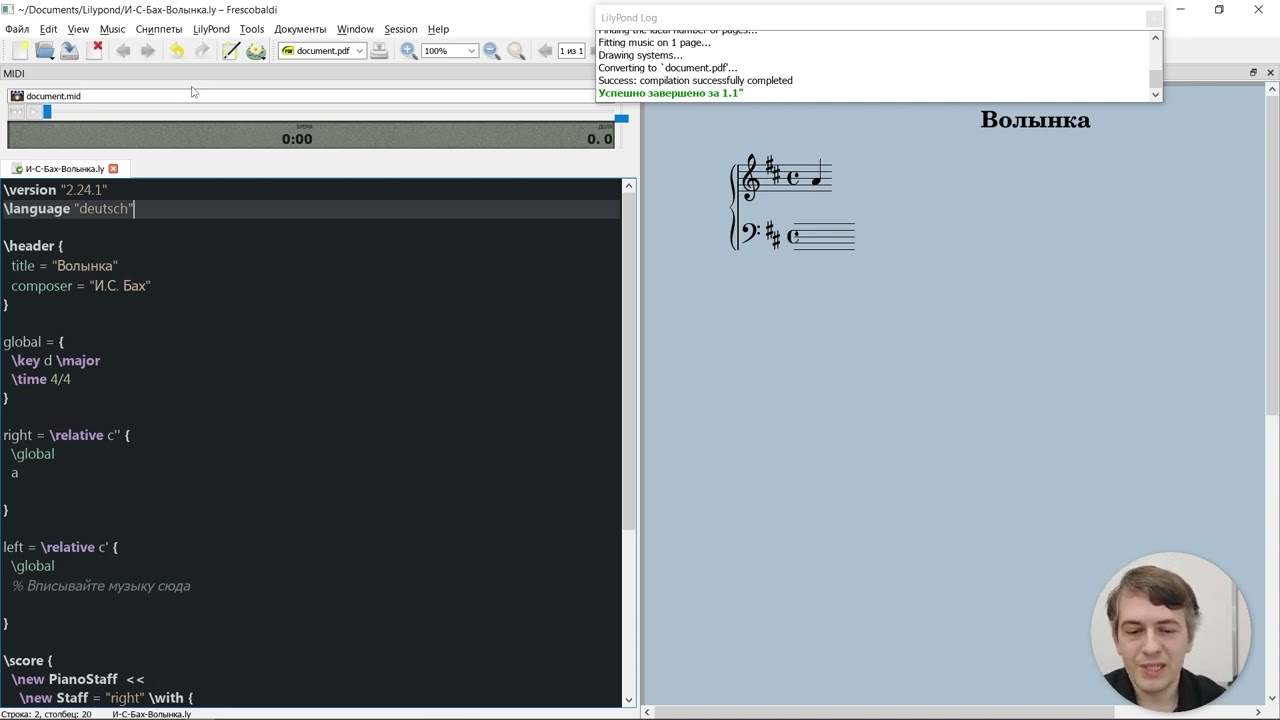Click the Волынка title in the score preview
The width and height of the screenshot is (1280, 720).
1035,120
